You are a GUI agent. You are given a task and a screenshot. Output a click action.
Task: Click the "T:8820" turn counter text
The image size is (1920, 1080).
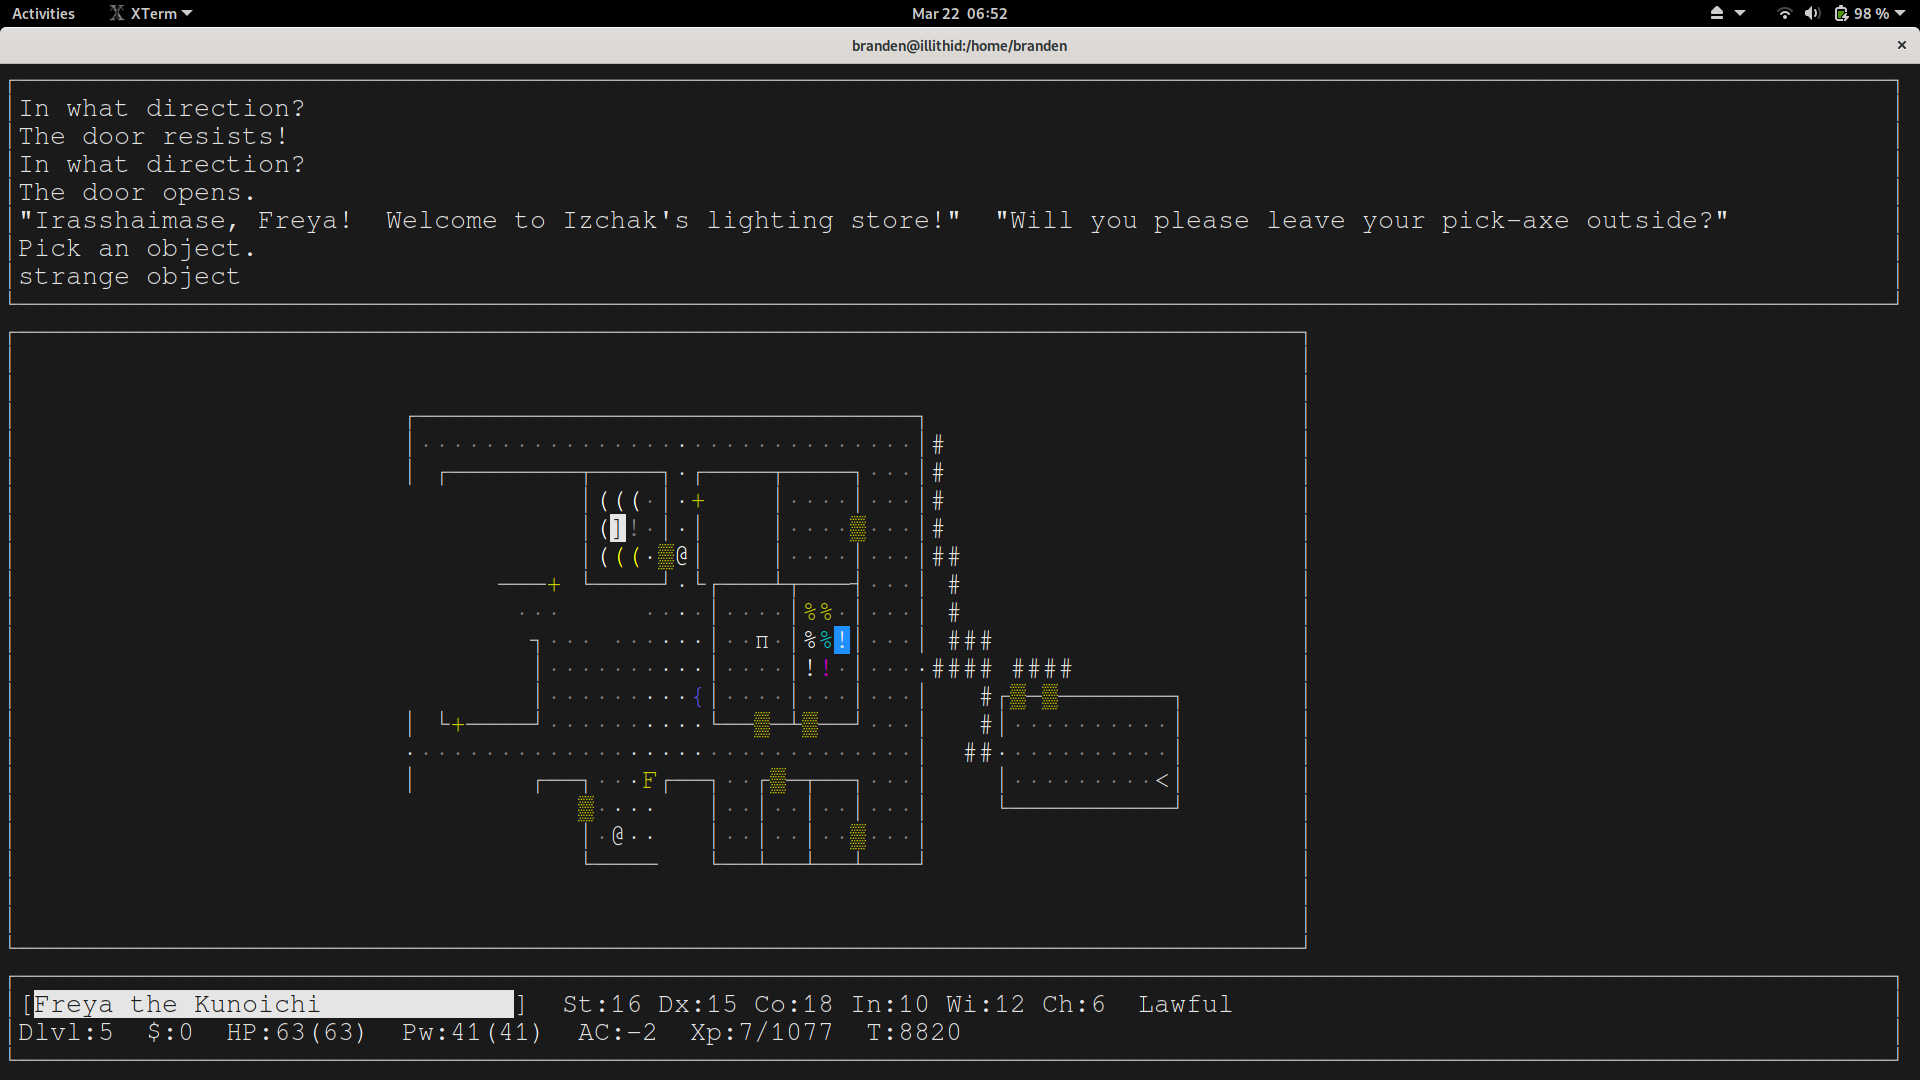pyautogui.click(x=913, y=1032)
